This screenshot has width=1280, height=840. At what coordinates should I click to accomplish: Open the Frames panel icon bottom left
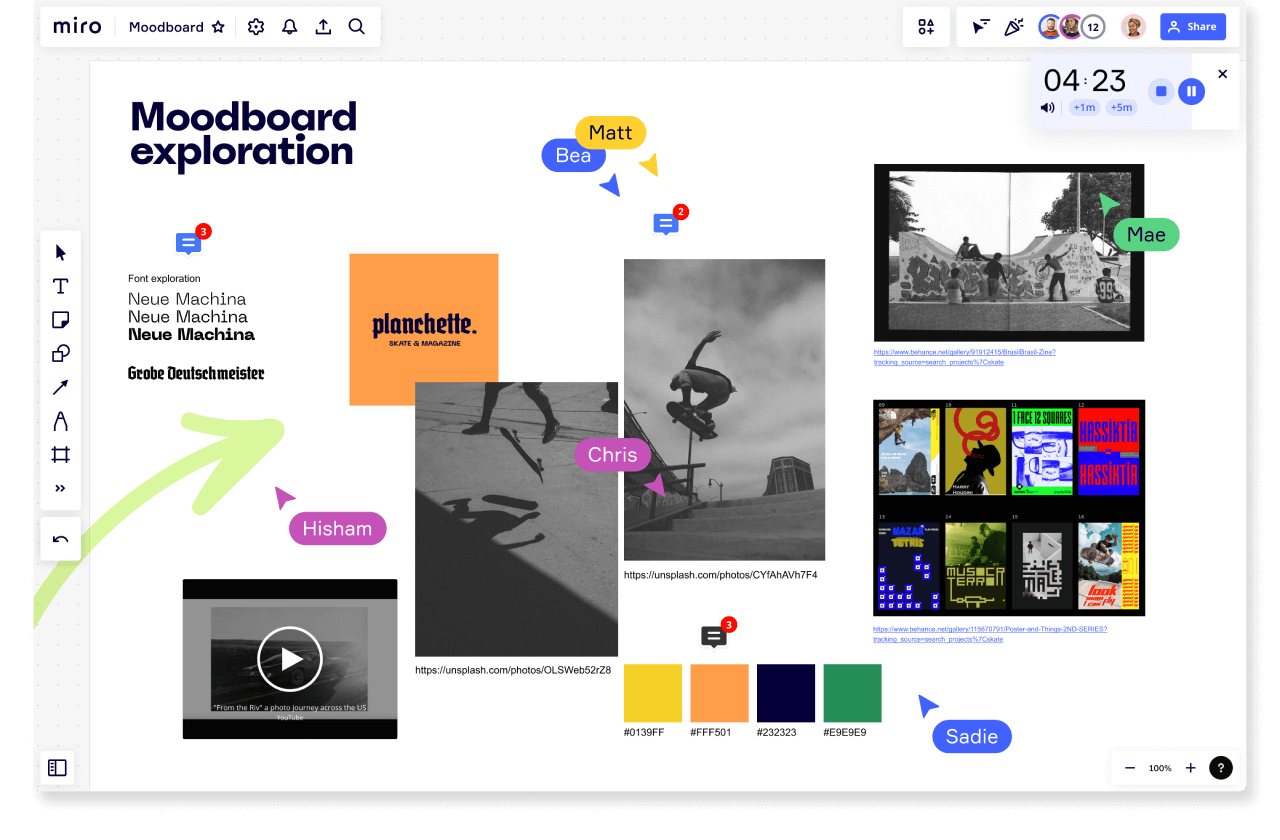[56, 767]
